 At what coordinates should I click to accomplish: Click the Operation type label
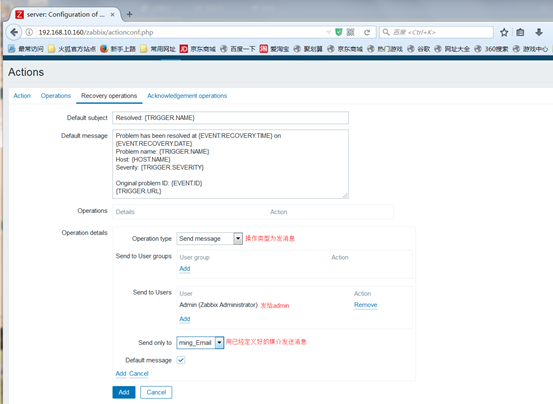[x=152, y=239]
